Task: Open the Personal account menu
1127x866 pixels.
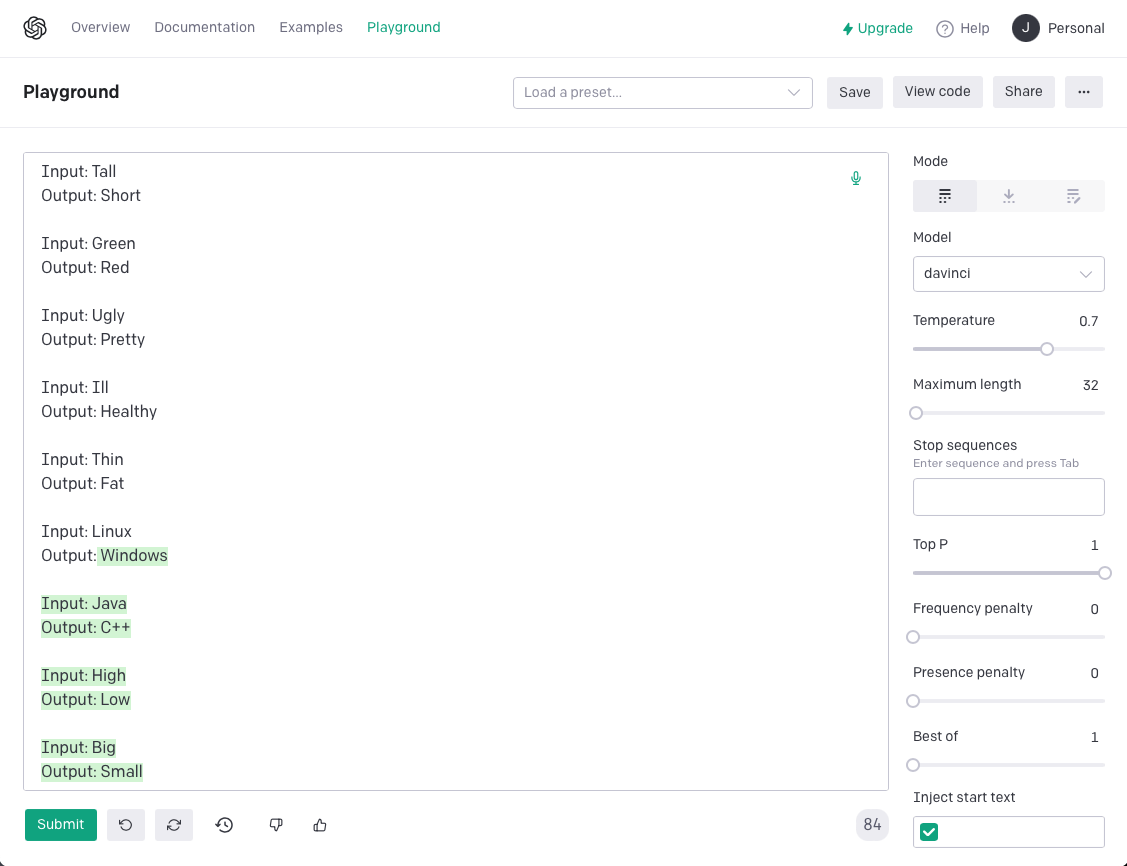Action: pos(1058,28)
